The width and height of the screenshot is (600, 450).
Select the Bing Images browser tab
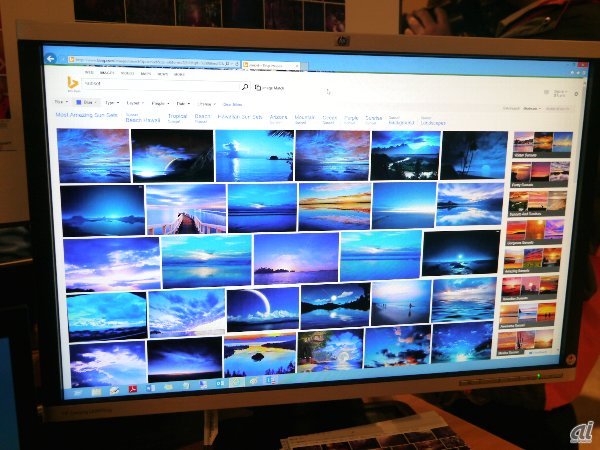tap(270, 66)
